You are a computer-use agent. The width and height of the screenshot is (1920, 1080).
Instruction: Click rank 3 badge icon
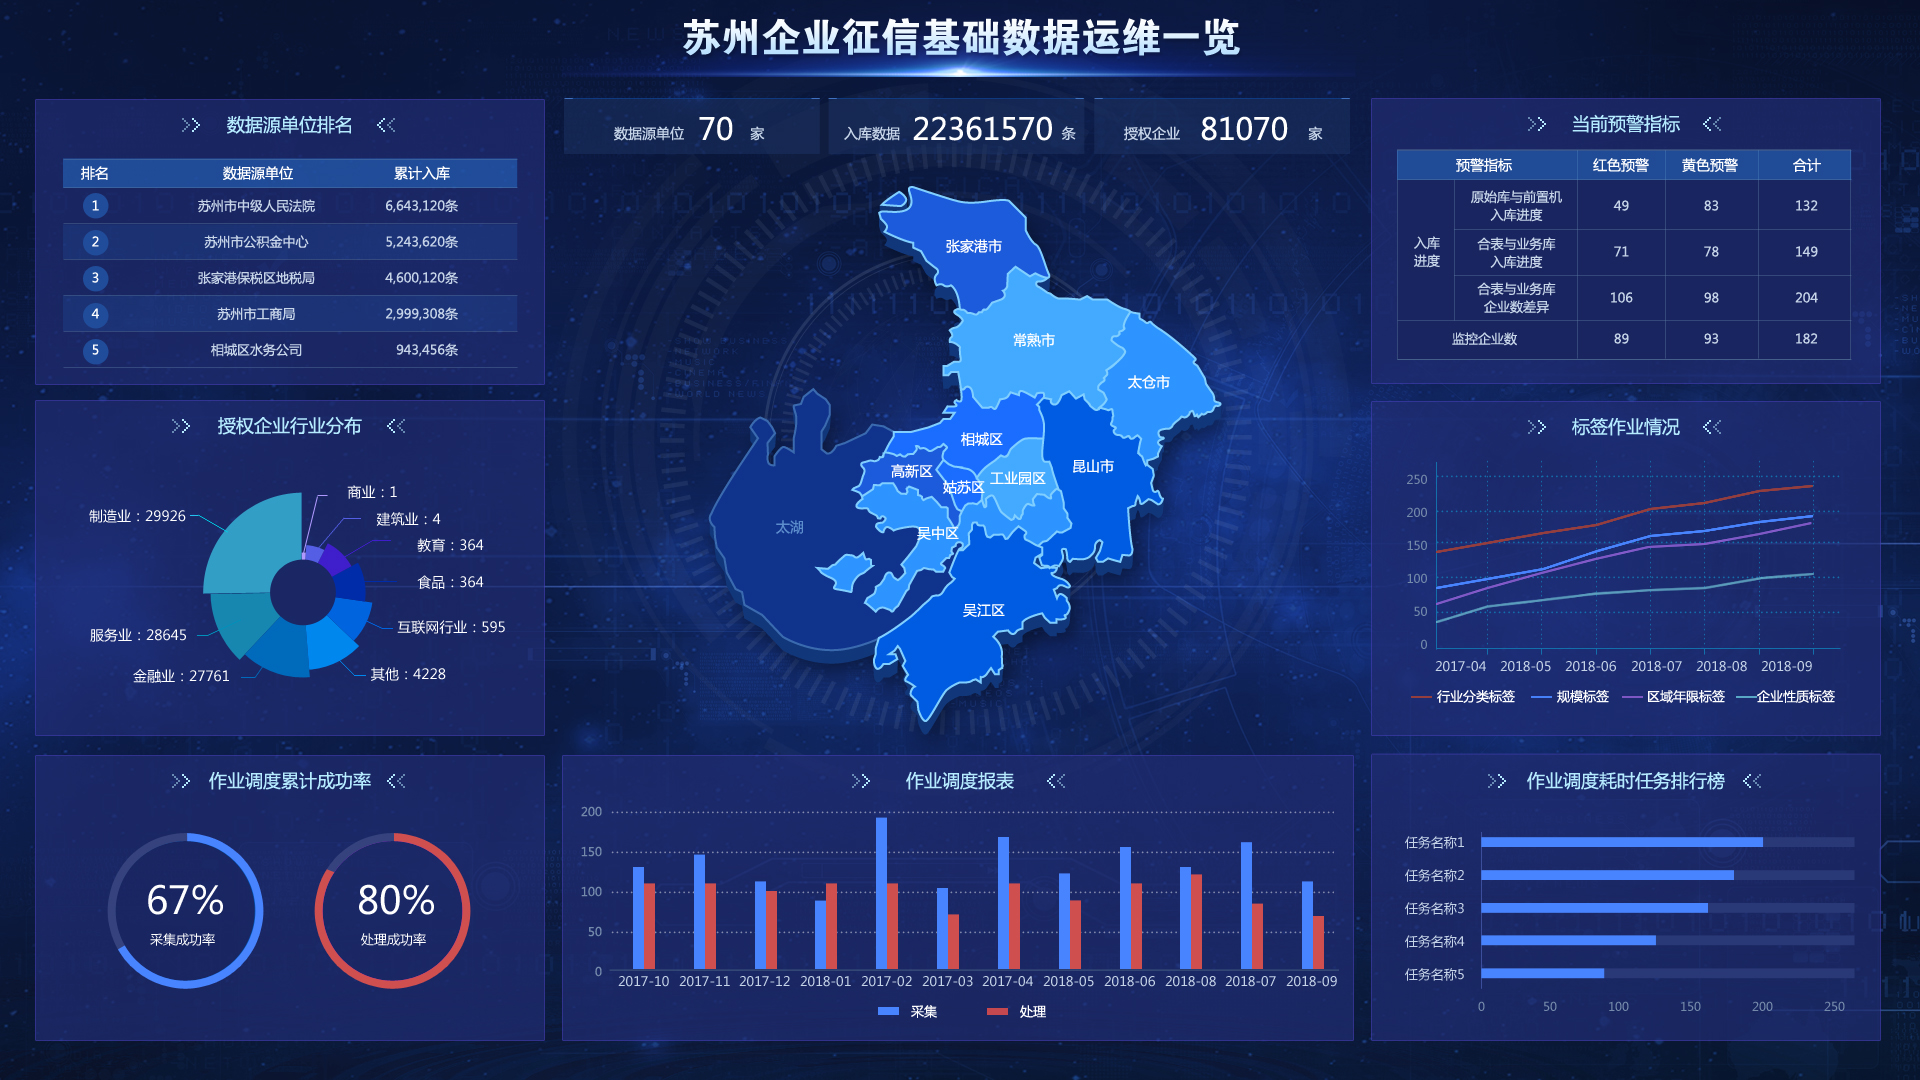95,278
